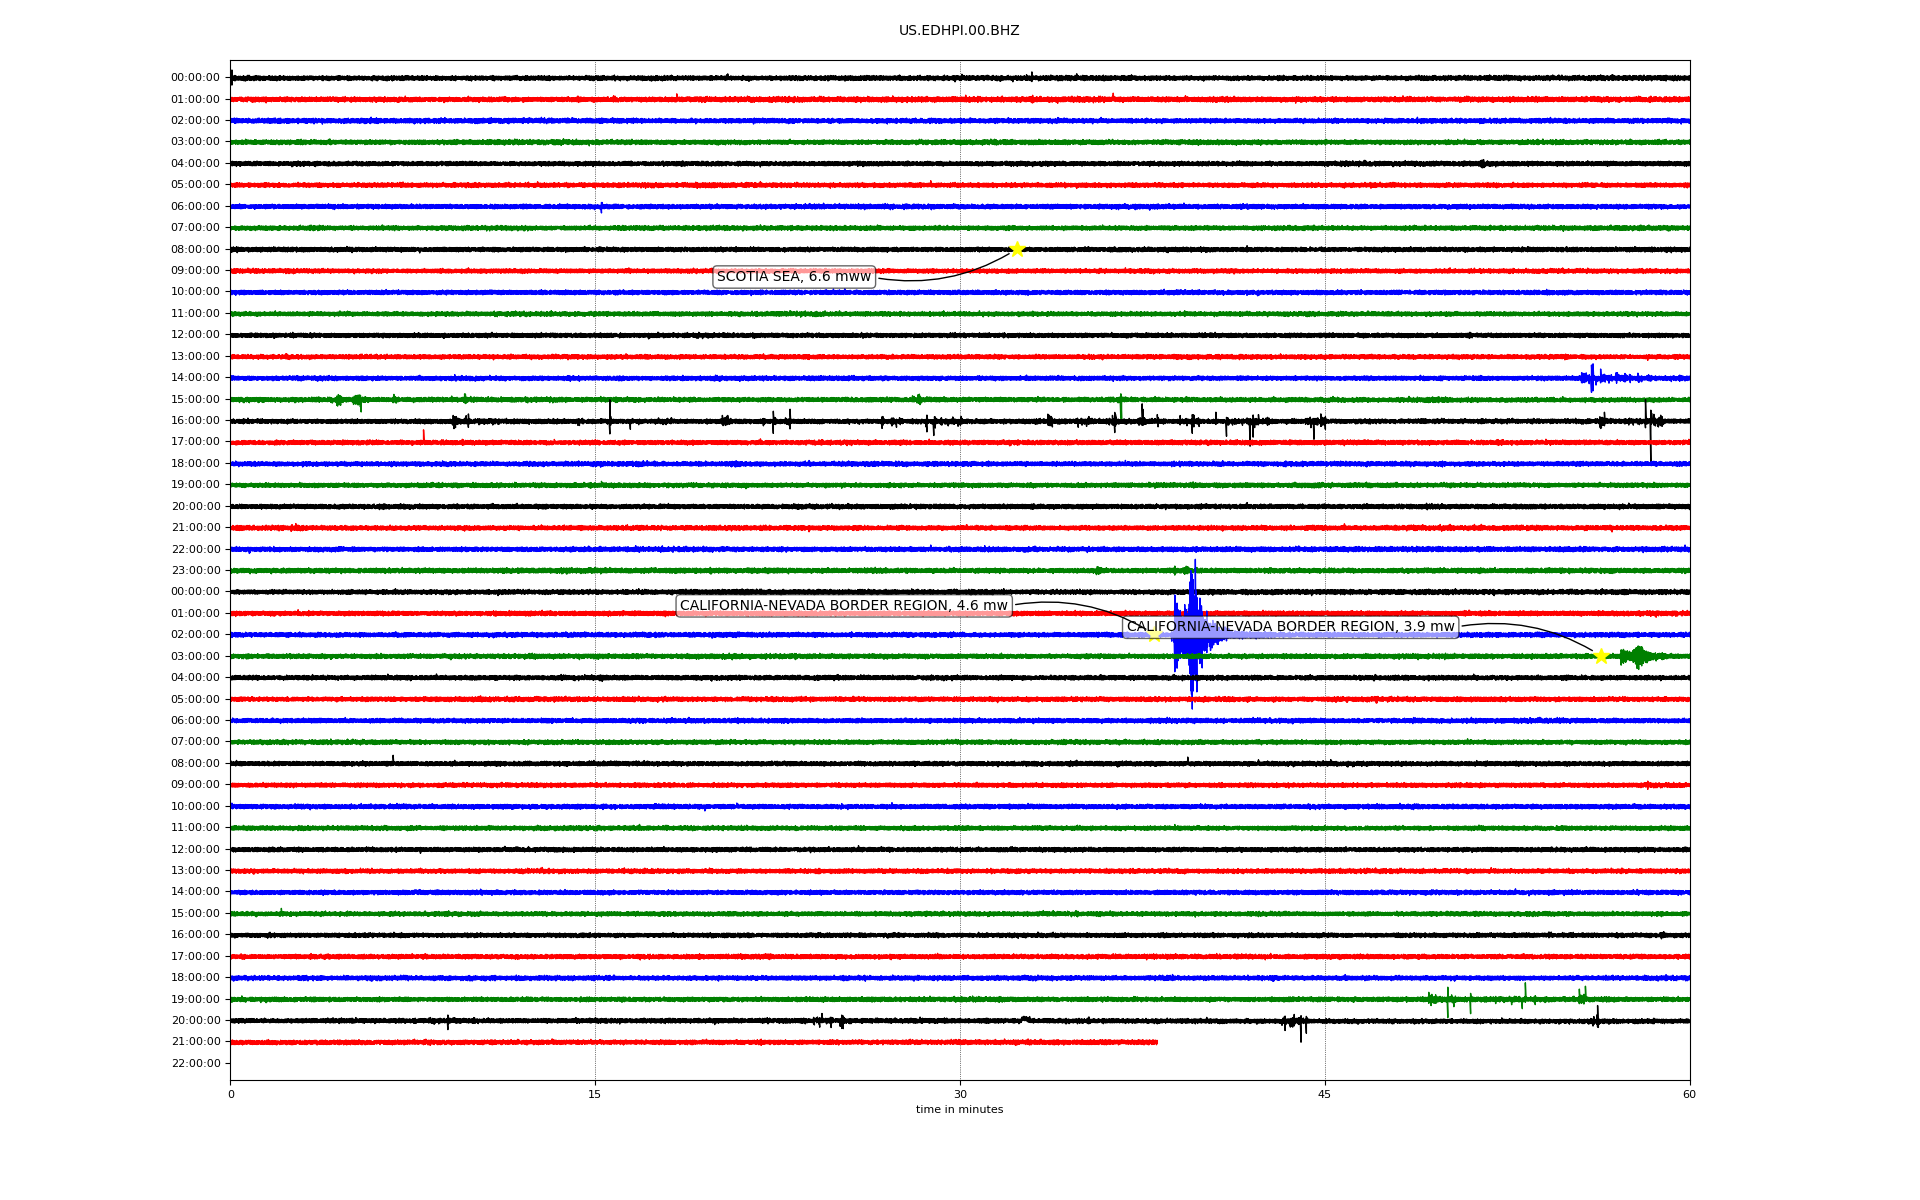This screenshot has height=1200, width=1920.
Task: Click the 30 tick on the time axis
Action: 960,1094
